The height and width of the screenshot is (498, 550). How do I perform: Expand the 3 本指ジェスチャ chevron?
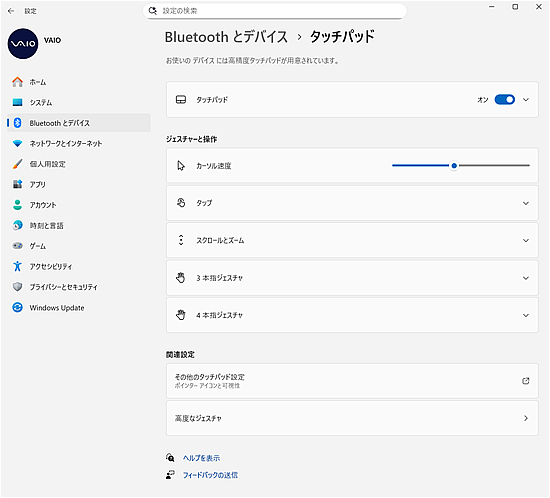(526, 278)
